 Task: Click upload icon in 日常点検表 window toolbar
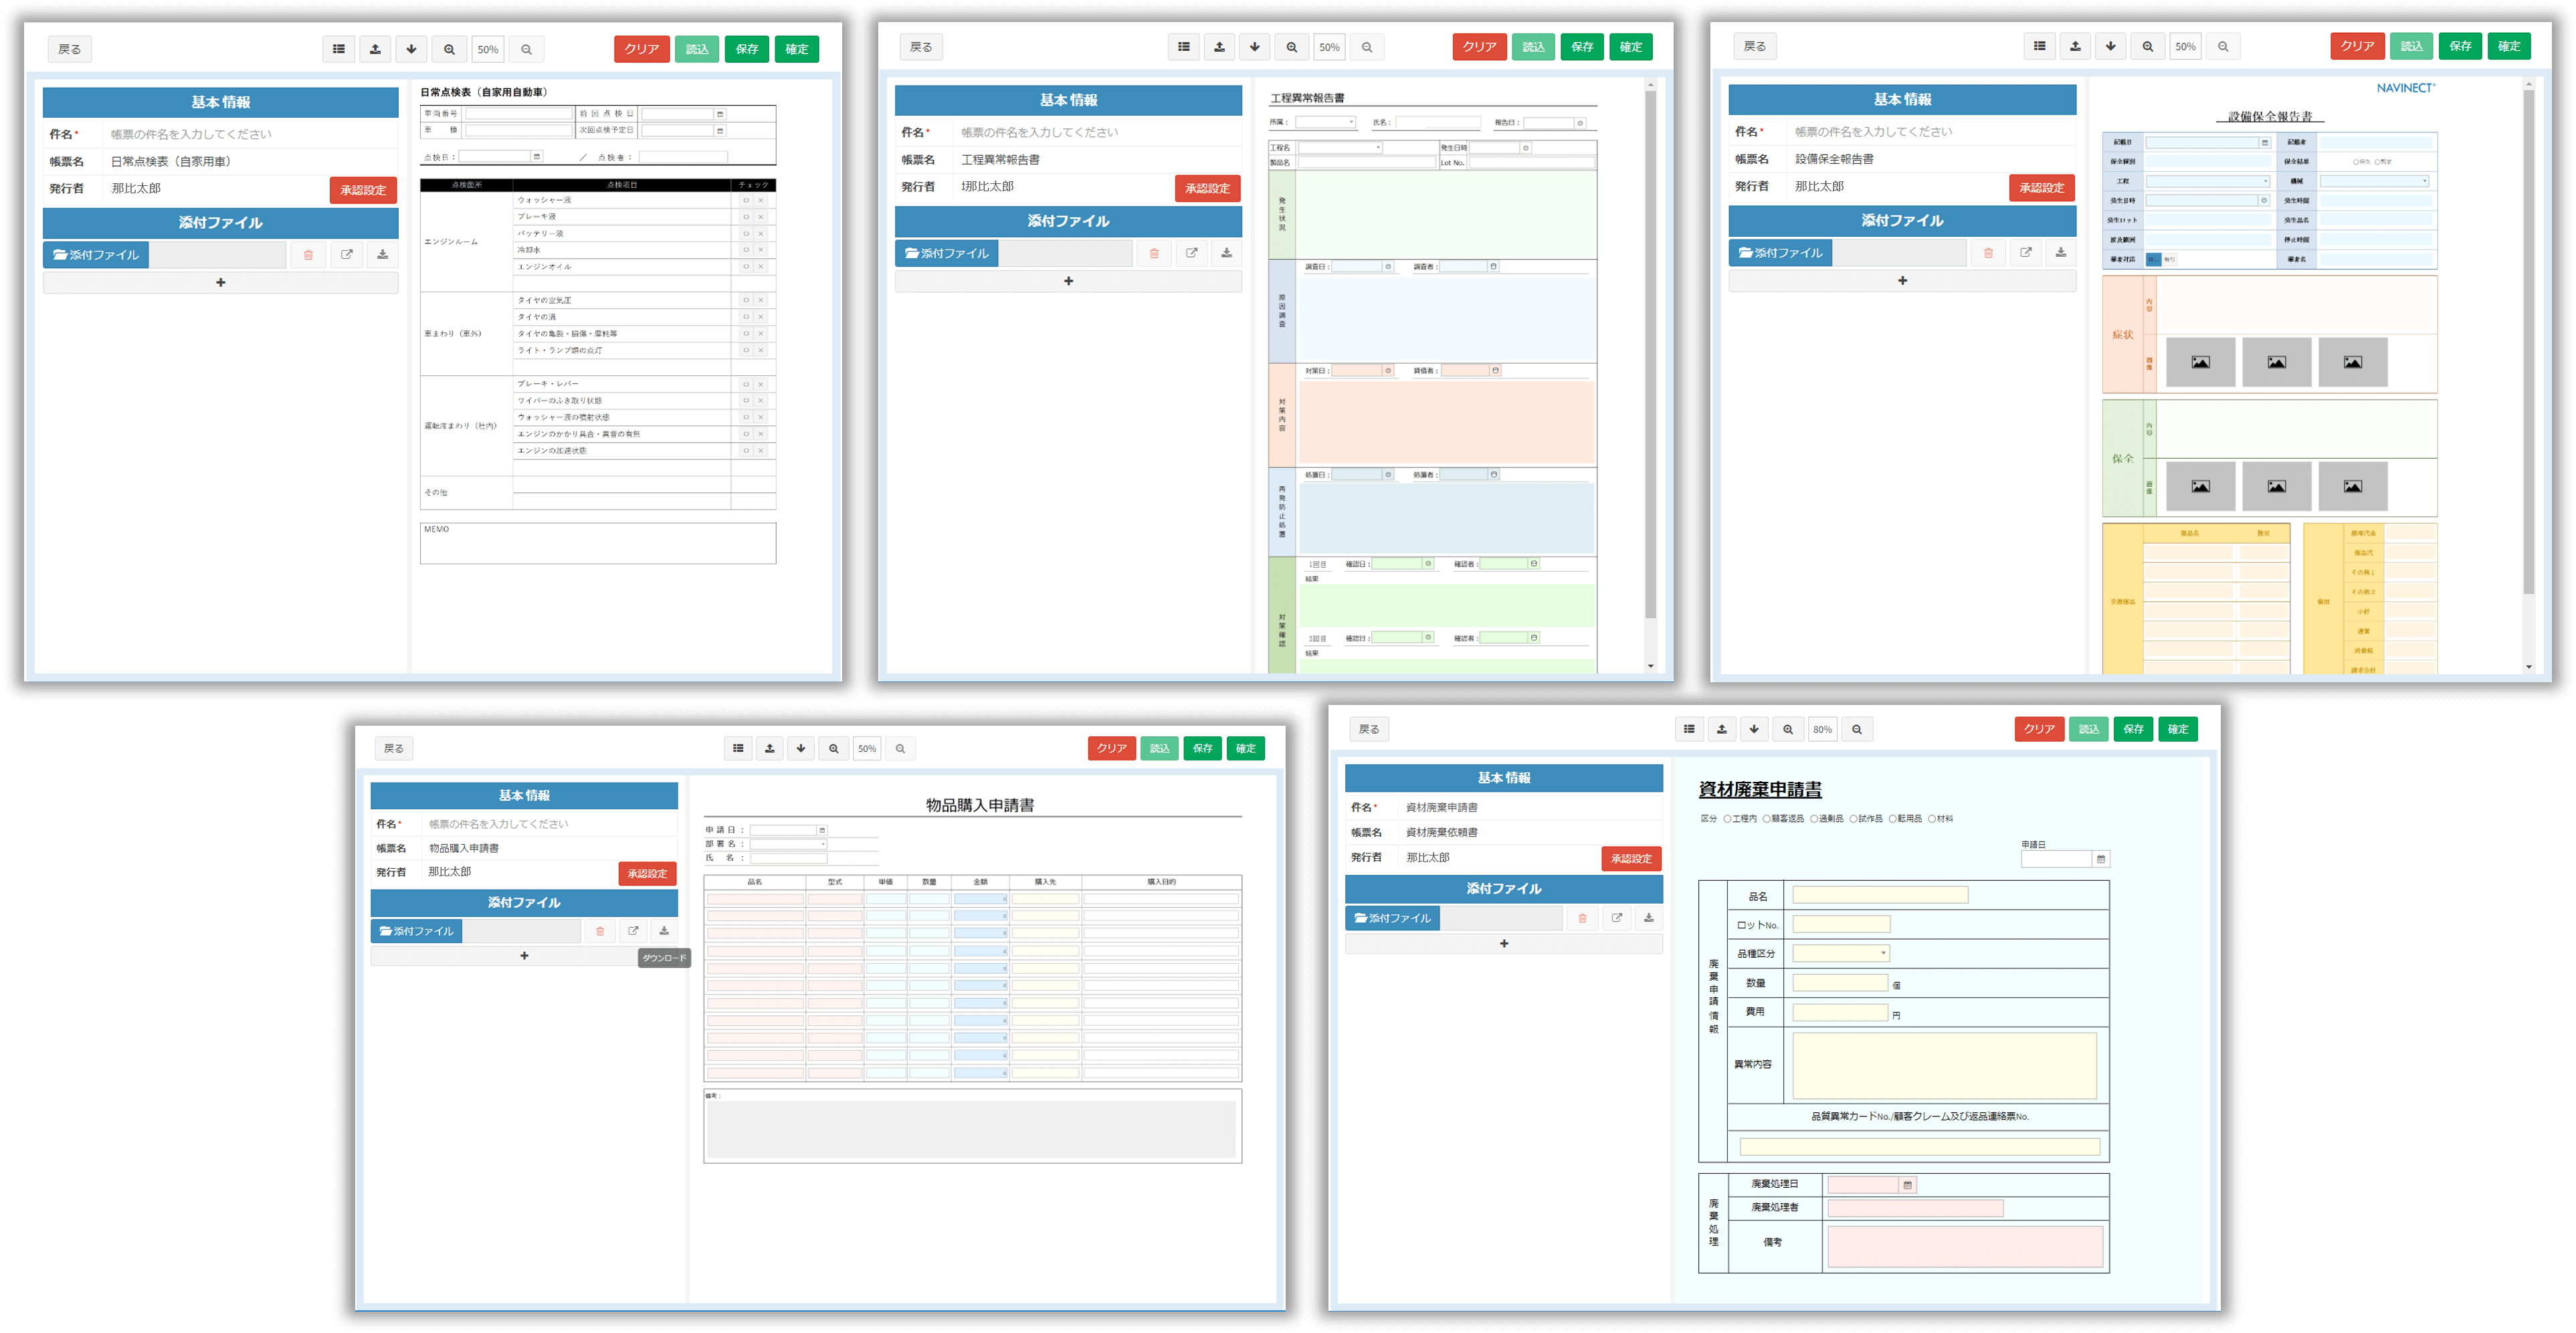click(375, 49)
